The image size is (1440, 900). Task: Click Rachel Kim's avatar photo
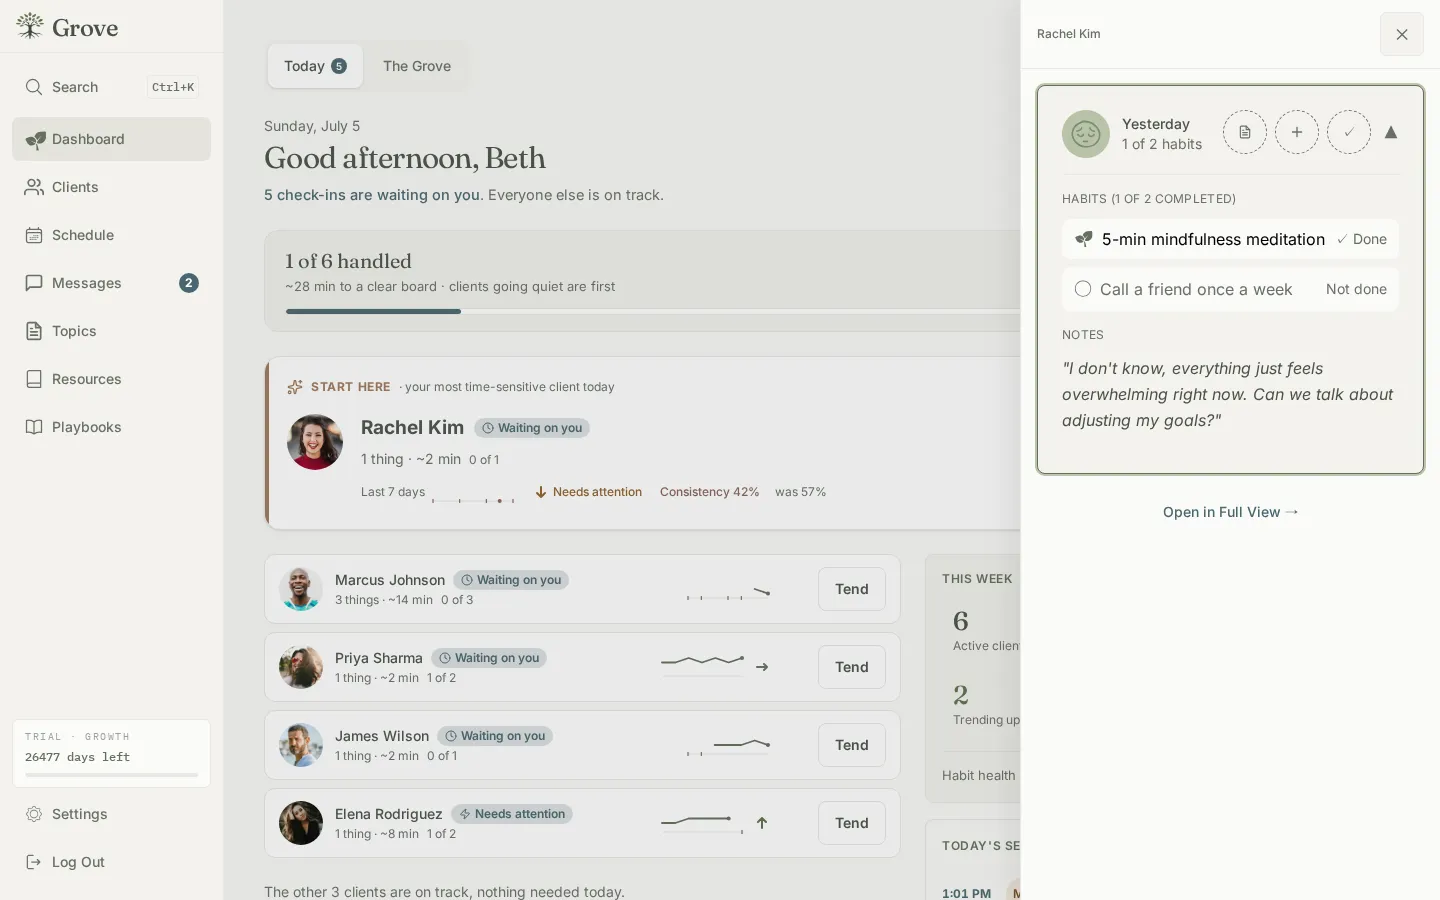pyautogui.click(x=315, y=442)
